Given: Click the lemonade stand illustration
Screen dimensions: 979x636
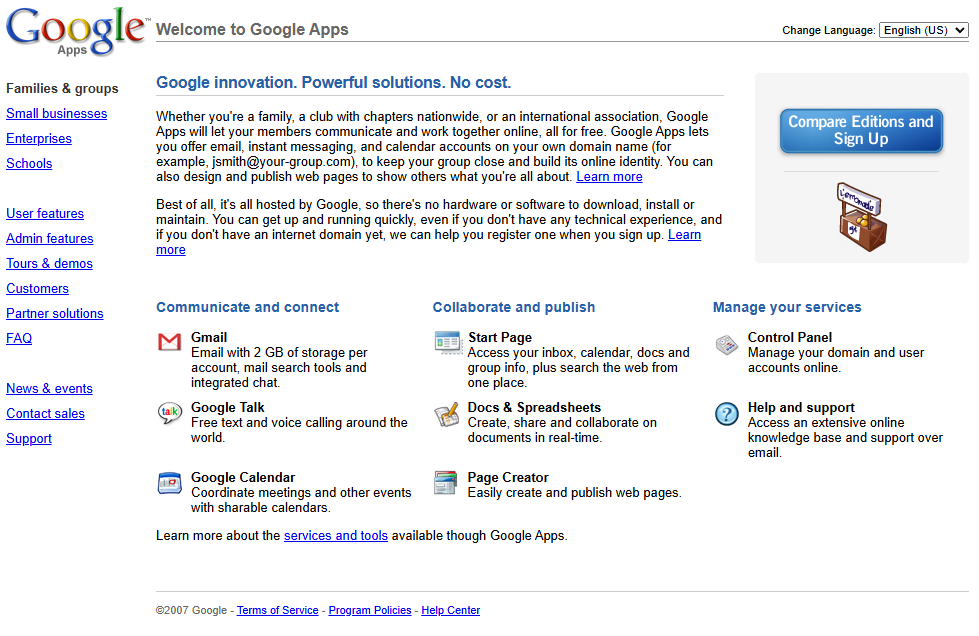Looking at the screenshot, I should tap(860, 215).
